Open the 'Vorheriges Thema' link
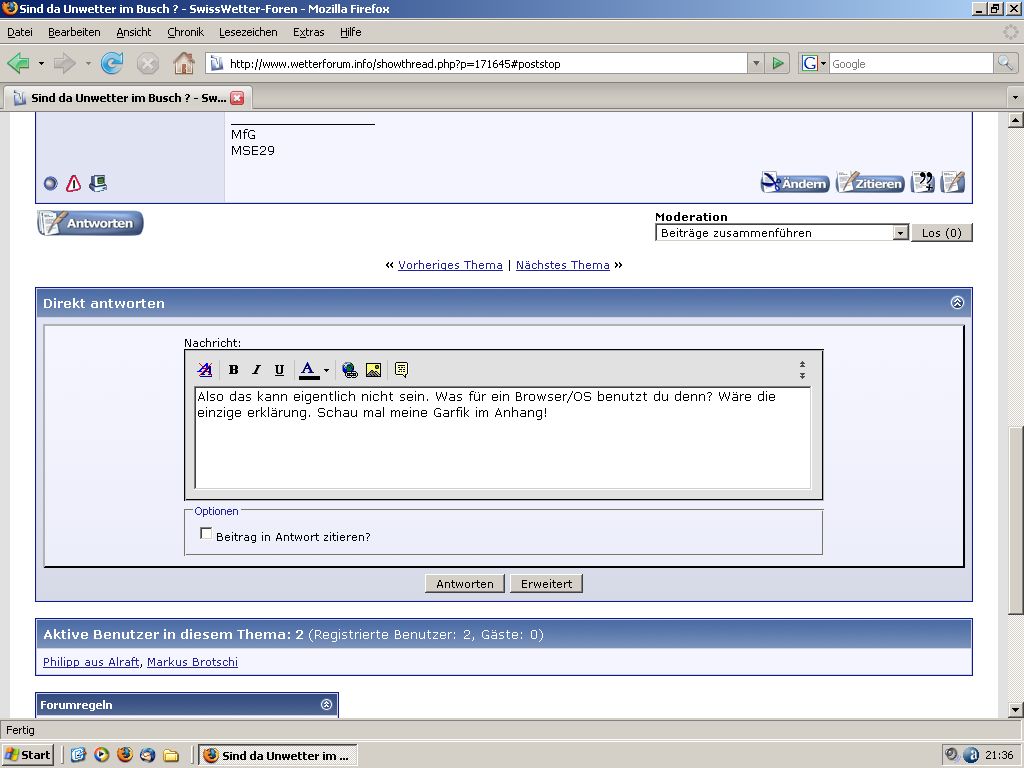This screenshot has width=1024, height=768. click(450, 265)
